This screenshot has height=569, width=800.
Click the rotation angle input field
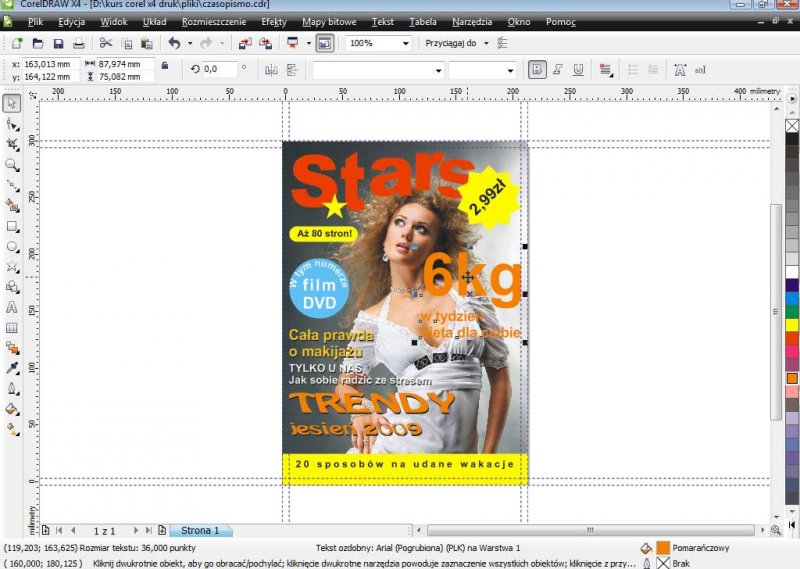219,70
